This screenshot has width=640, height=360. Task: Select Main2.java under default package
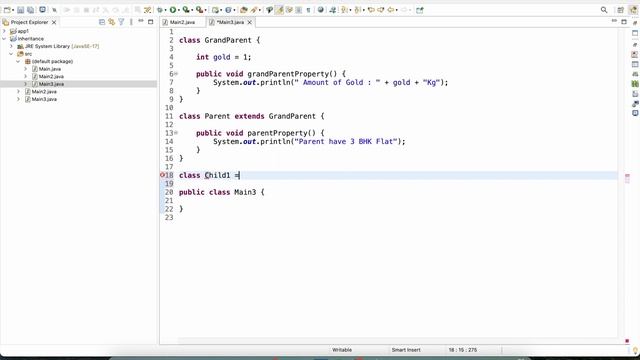(x=51, y=76)
